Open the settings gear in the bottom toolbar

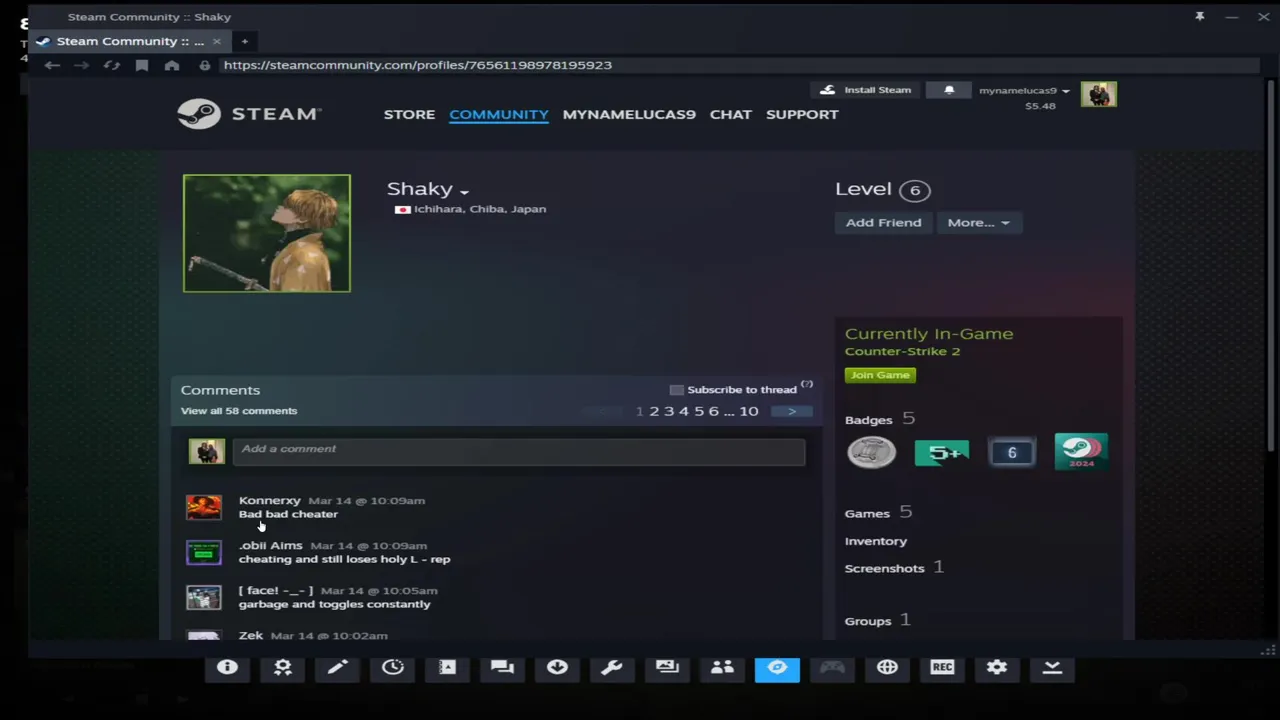[997, 667]
